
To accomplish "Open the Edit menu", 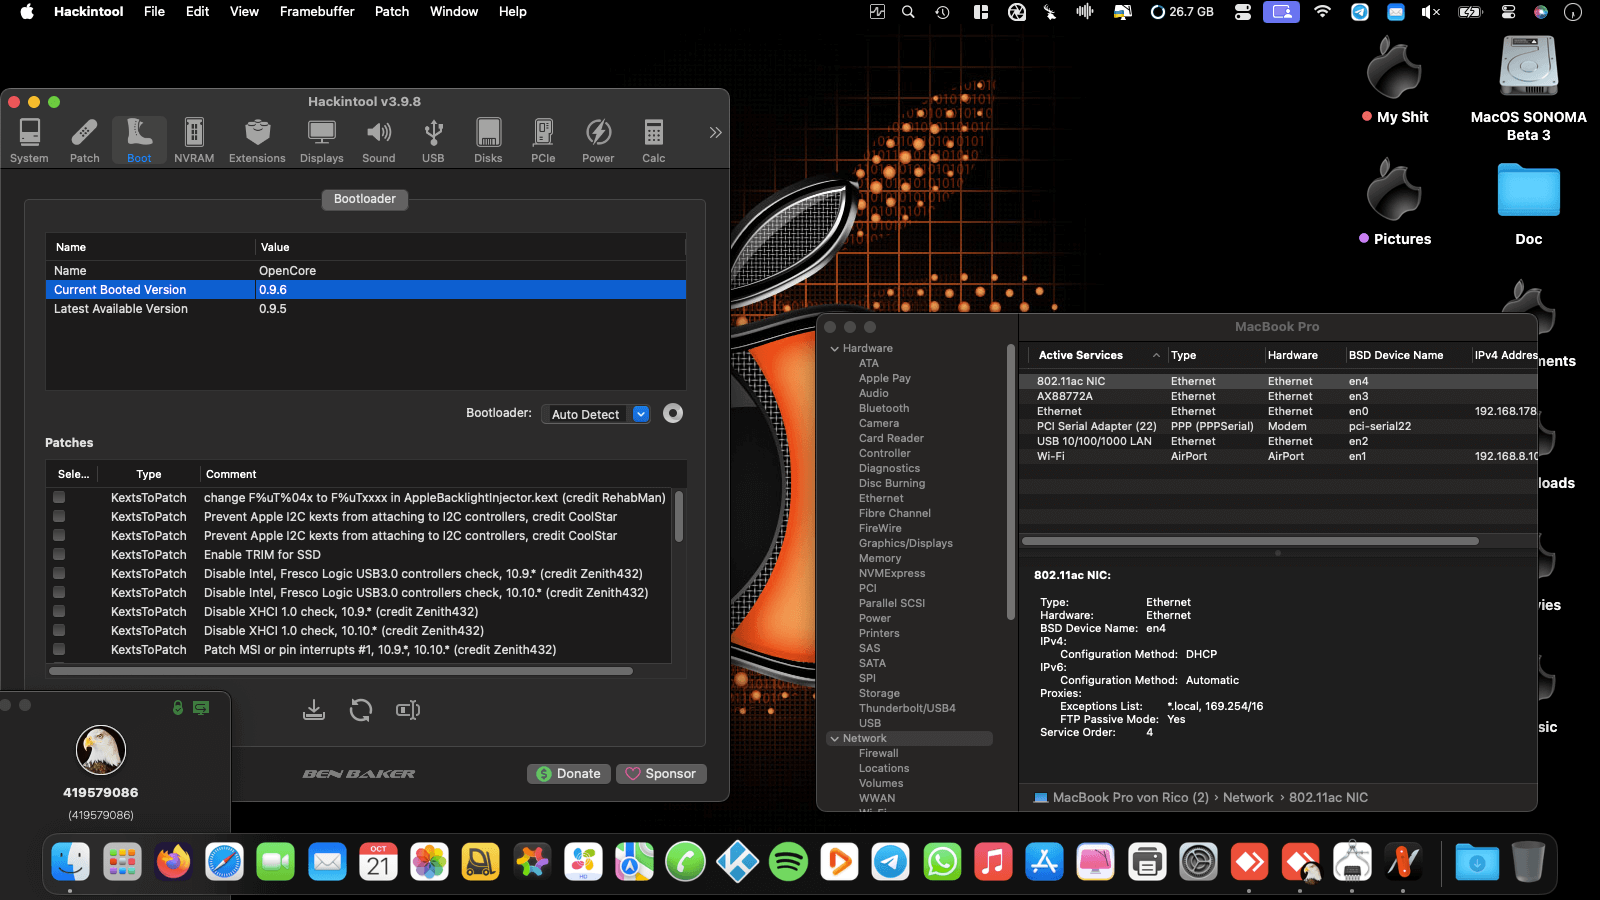I will click(197, 12).
